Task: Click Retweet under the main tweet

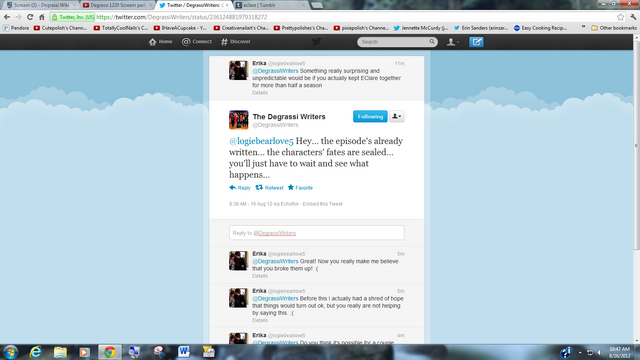Action: 269,188
